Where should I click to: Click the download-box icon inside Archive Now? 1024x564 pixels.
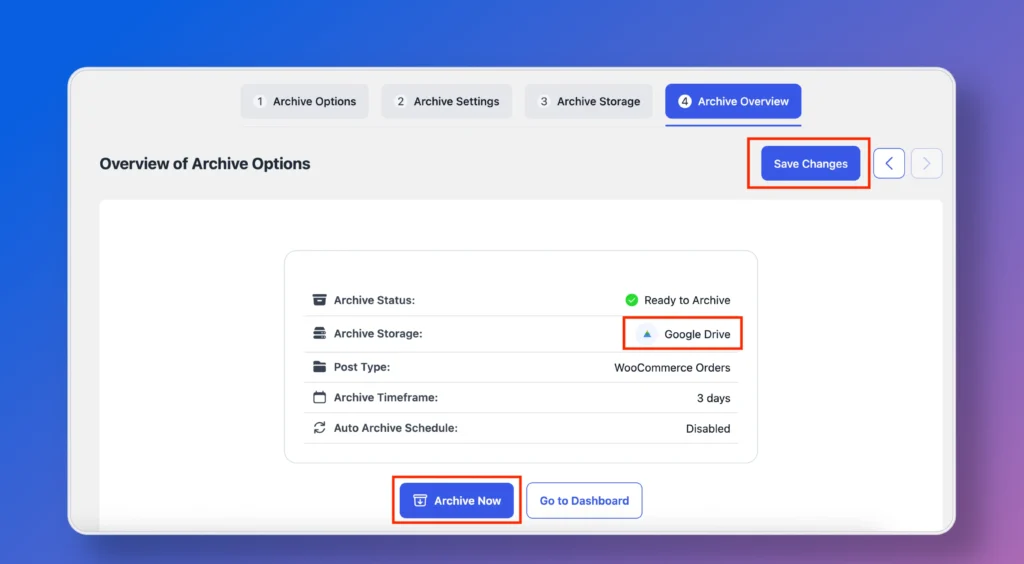[x=420, y=501]
